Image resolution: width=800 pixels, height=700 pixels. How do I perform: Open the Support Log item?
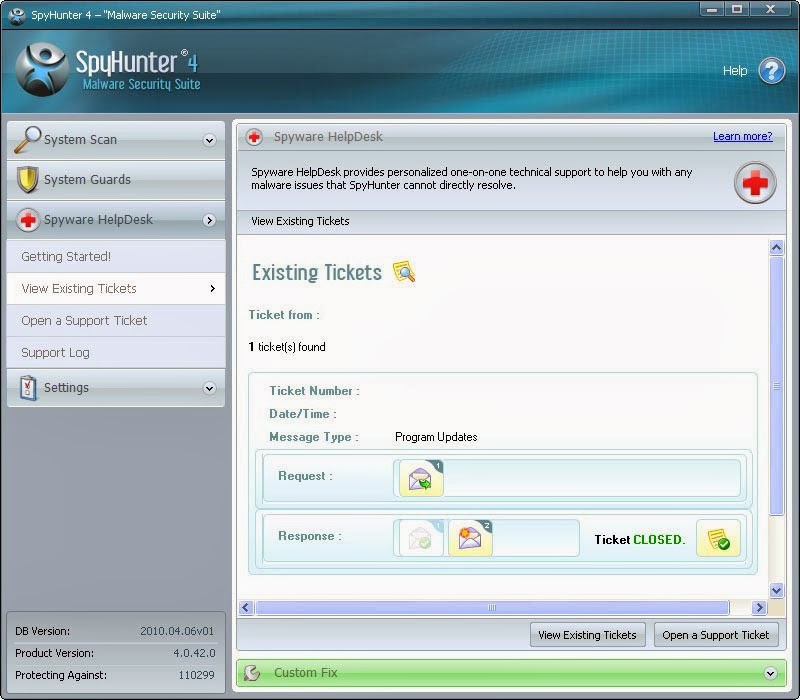(55, 353)
